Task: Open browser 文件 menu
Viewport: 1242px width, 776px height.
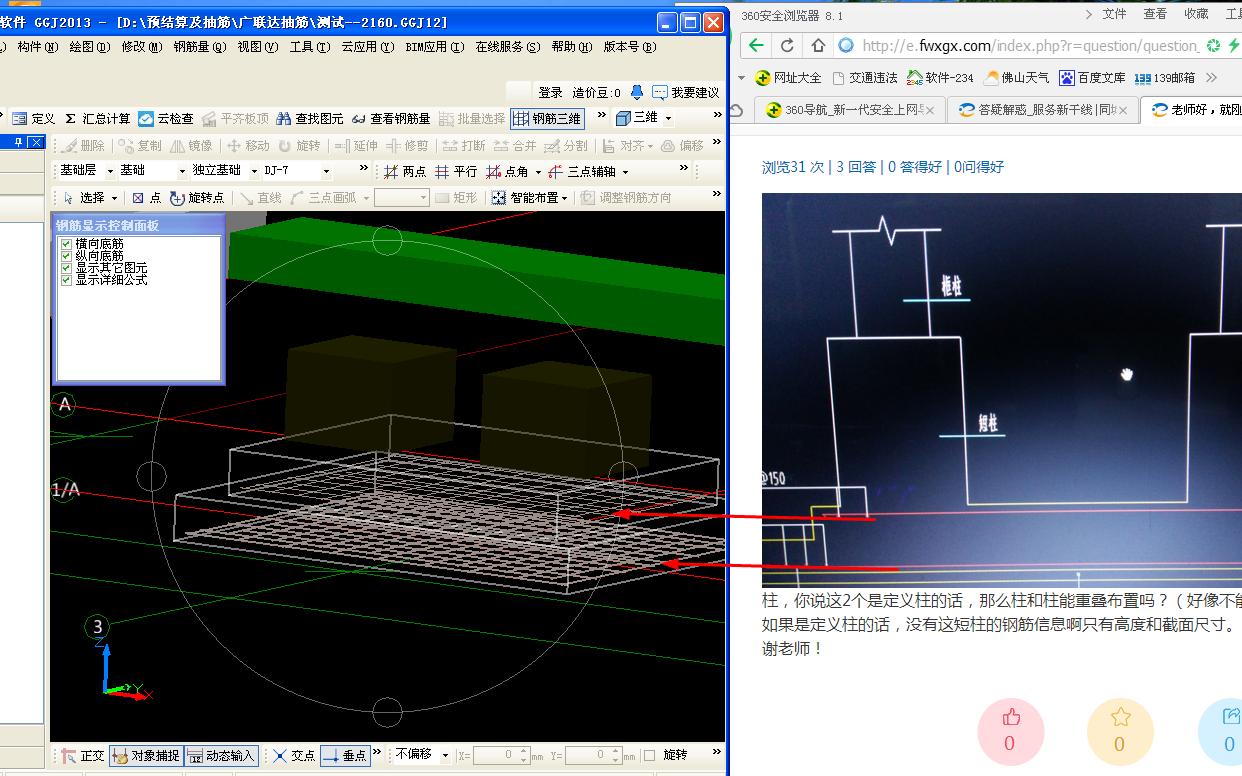Action: pyautogui.click(x=1114, y=14)
